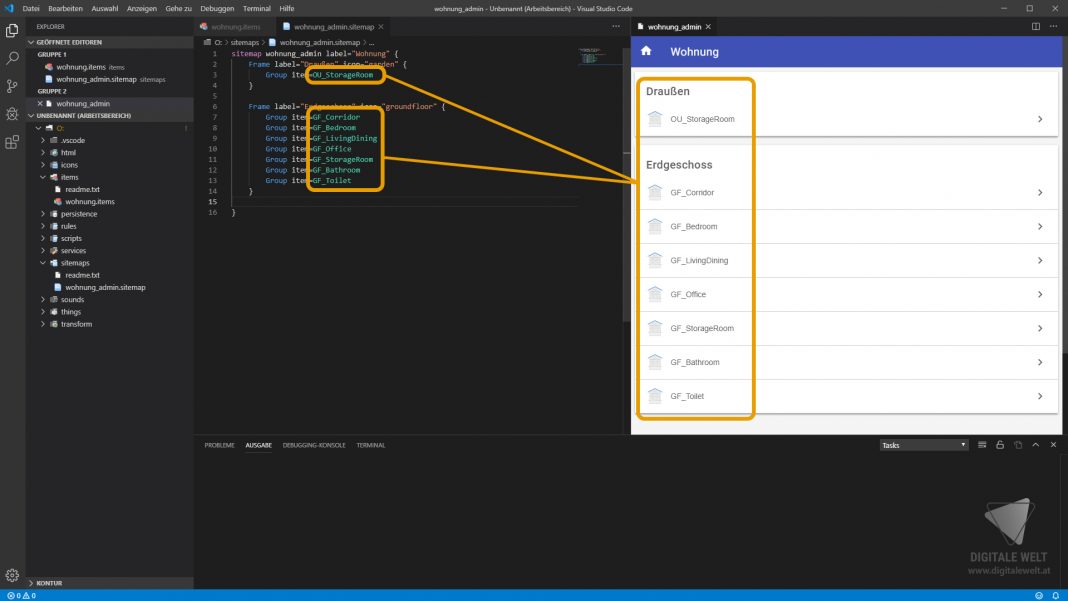Open the Extensions view

coord(12,142)
